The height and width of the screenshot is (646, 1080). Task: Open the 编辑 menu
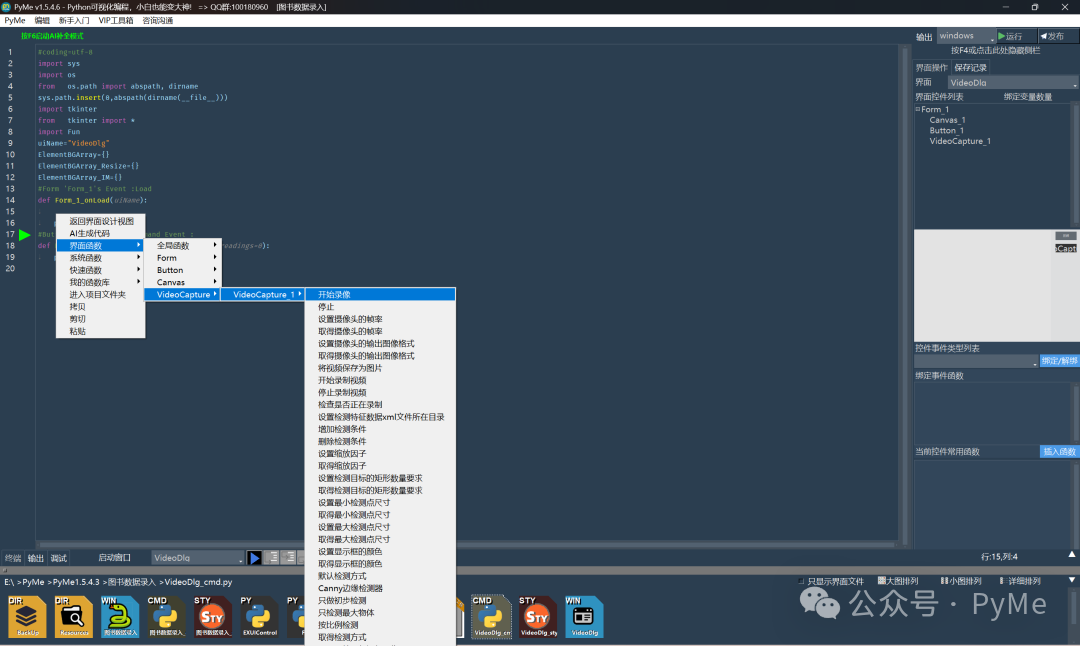coord(42,21)
